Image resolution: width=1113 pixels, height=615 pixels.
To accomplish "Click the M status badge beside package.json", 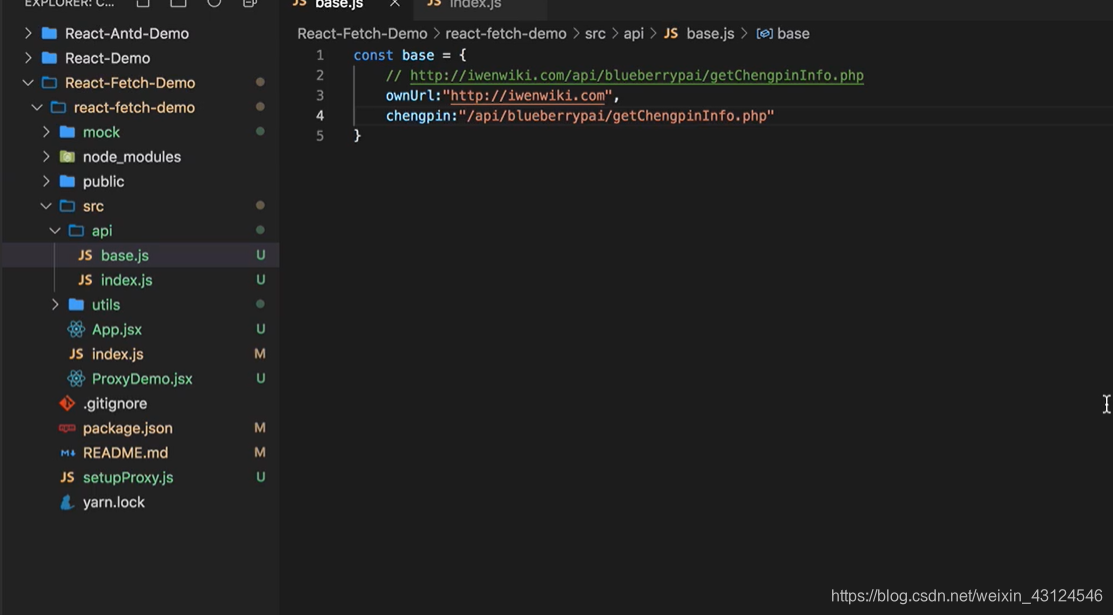I will click(x=260, y=428).
